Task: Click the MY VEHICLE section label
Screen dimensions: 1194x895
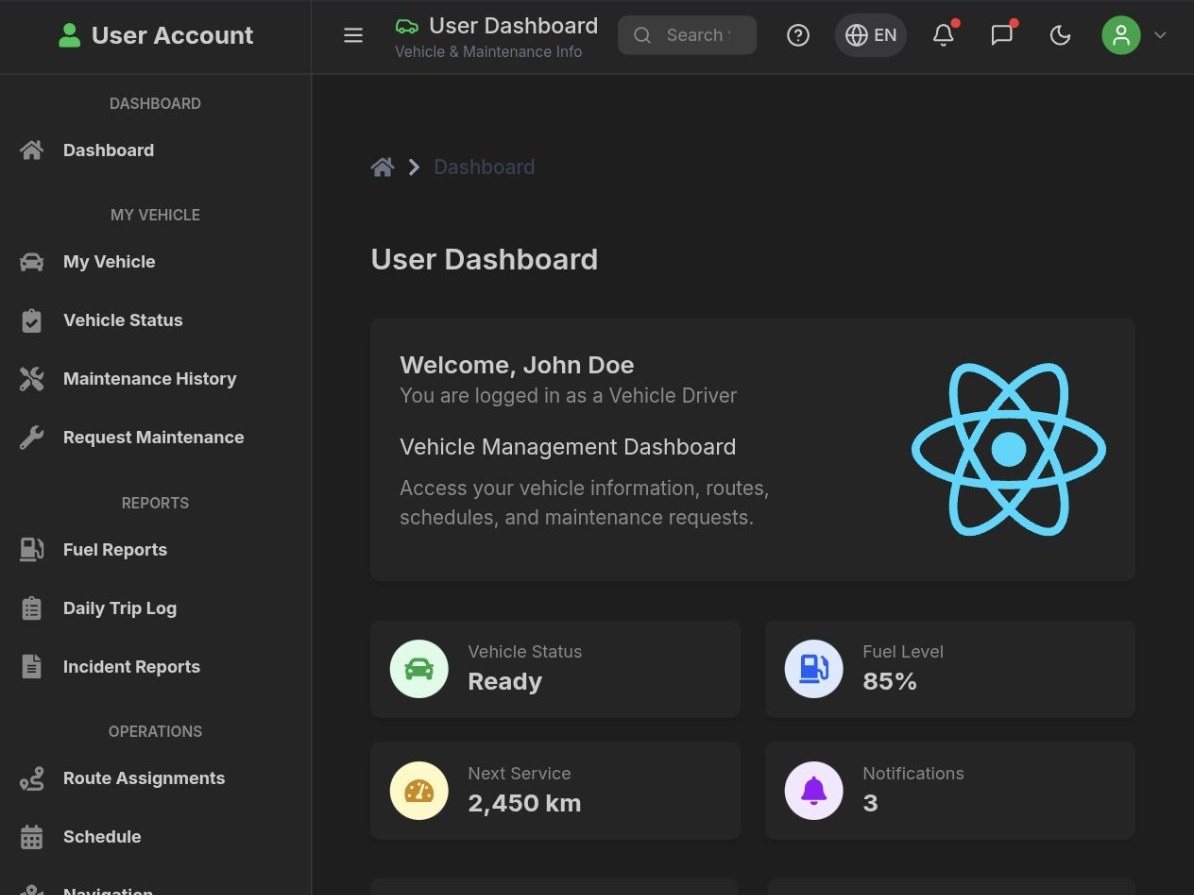Action: click(x=155, y=215)
